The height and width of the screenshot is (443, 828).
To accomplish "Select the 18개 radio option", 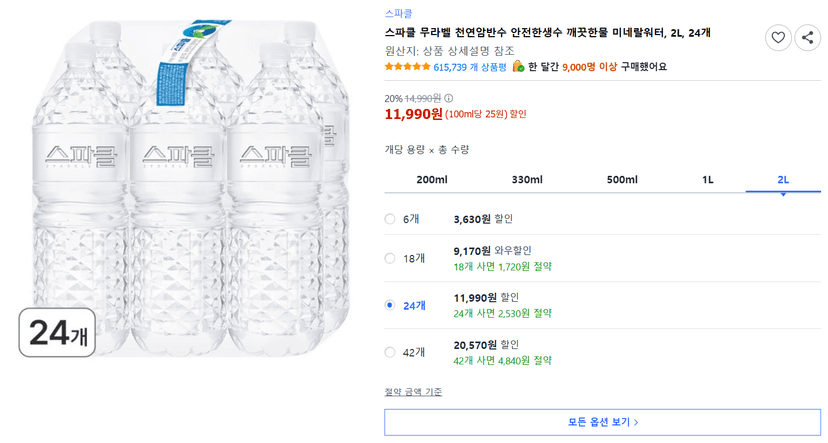I will (390, 258).
